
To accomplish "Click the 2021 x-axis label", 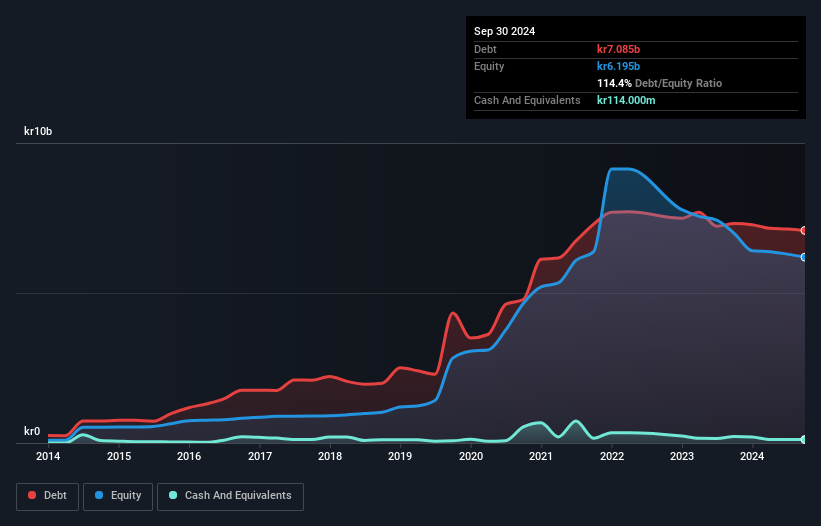I will (x=541, y=456).
